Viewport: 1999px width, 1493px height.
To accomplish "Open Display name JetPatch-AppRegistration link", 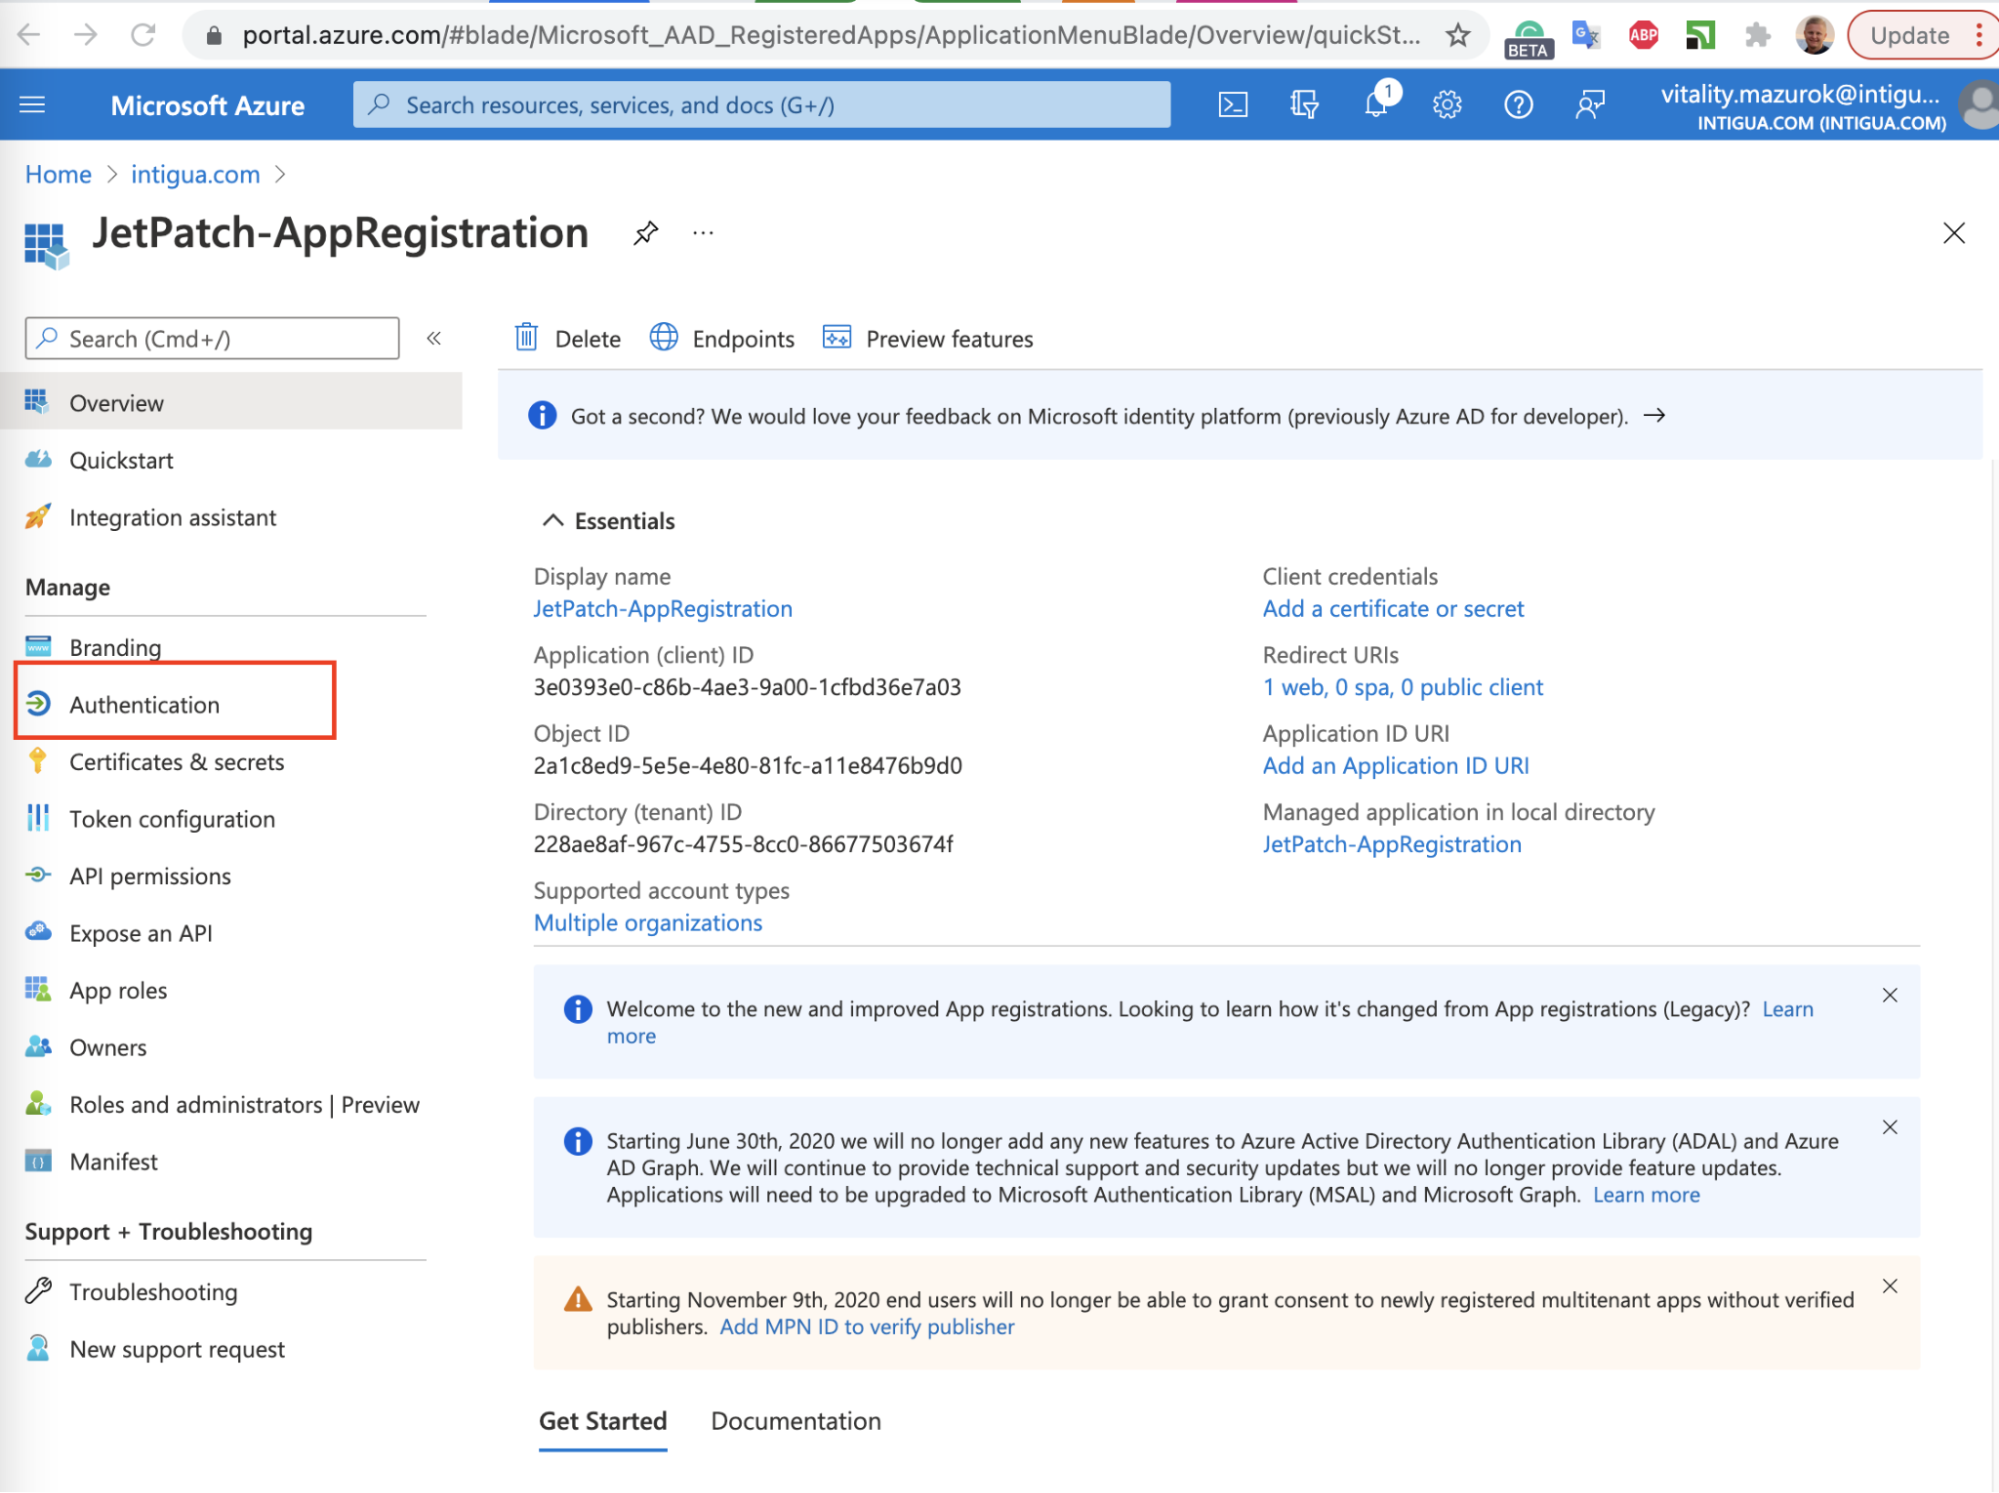I will tap(662, 608).
